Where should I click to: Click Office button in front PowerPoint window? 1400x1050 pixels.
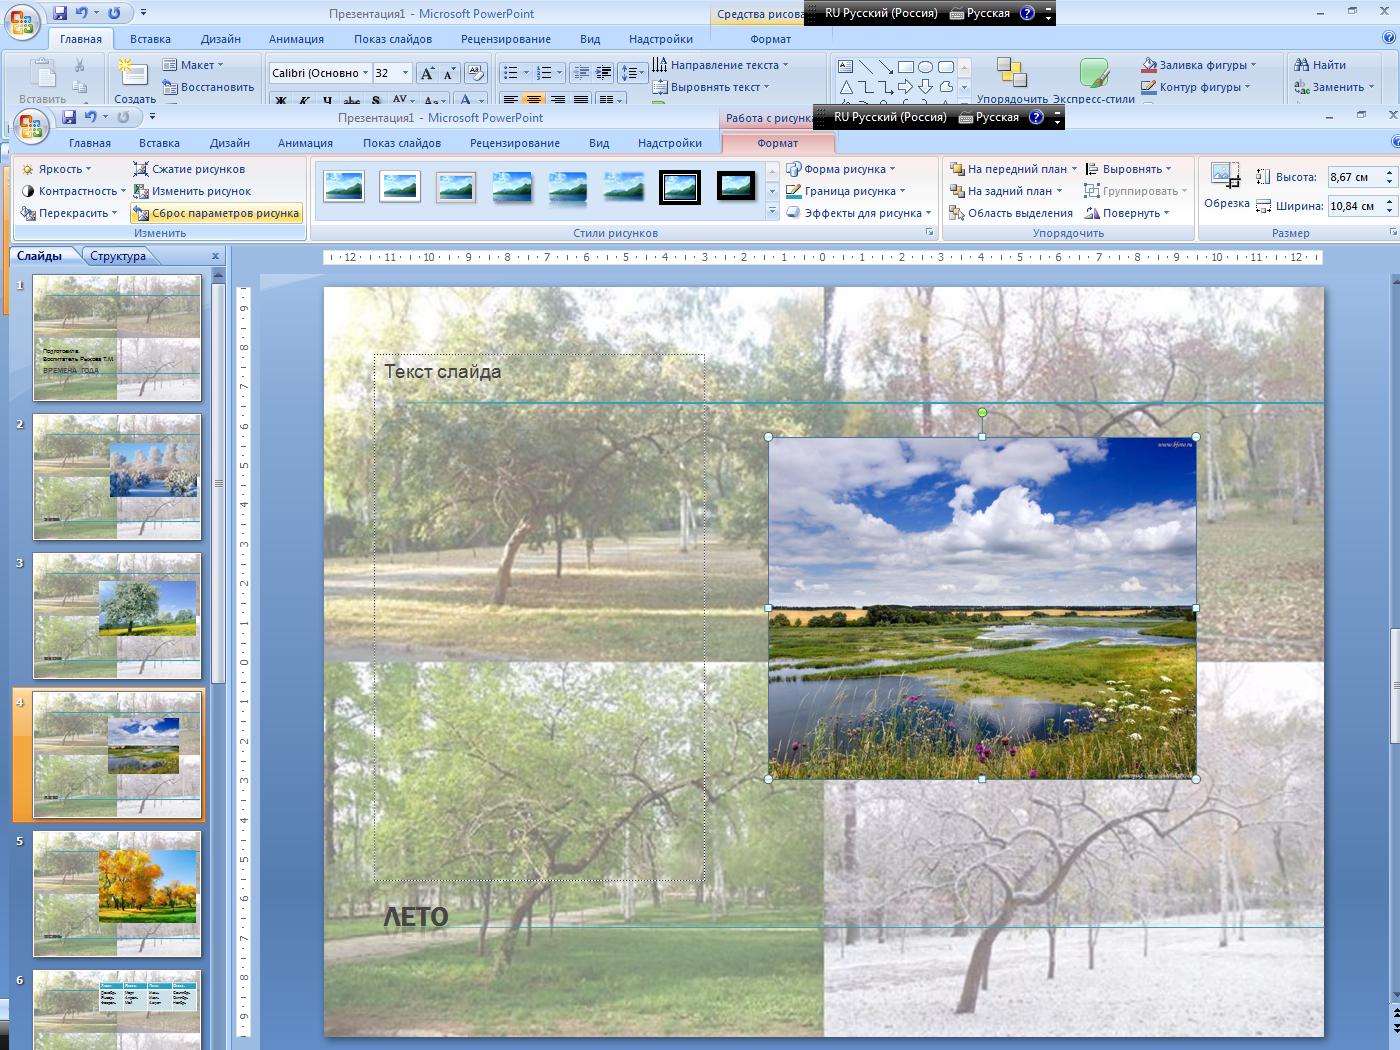pos(30,126)
